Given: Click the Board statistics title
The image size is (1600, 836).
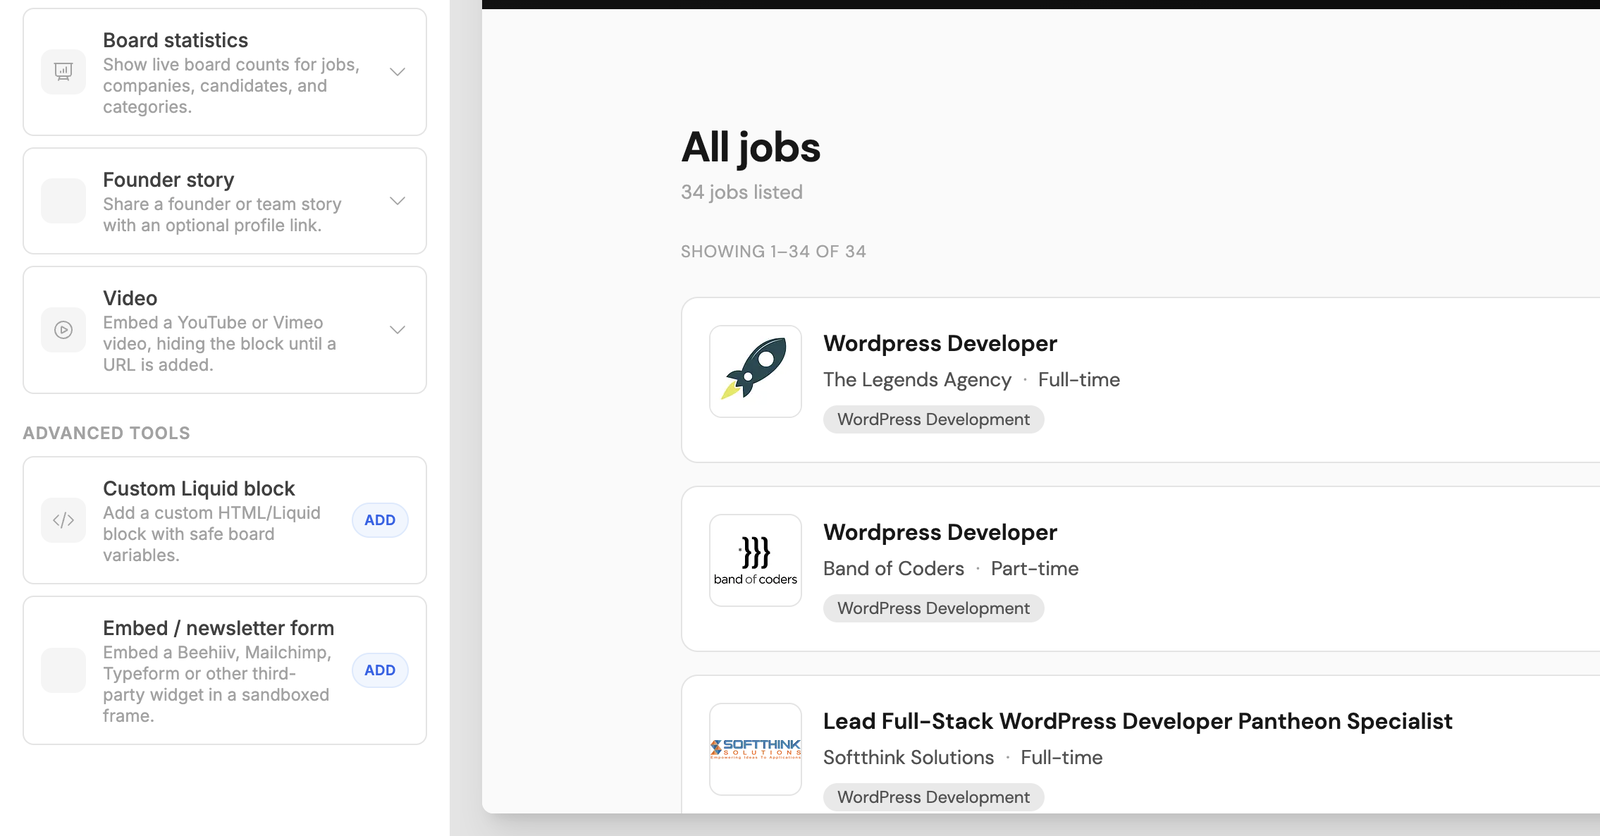Looking at the screenshot, I should 175,40.
